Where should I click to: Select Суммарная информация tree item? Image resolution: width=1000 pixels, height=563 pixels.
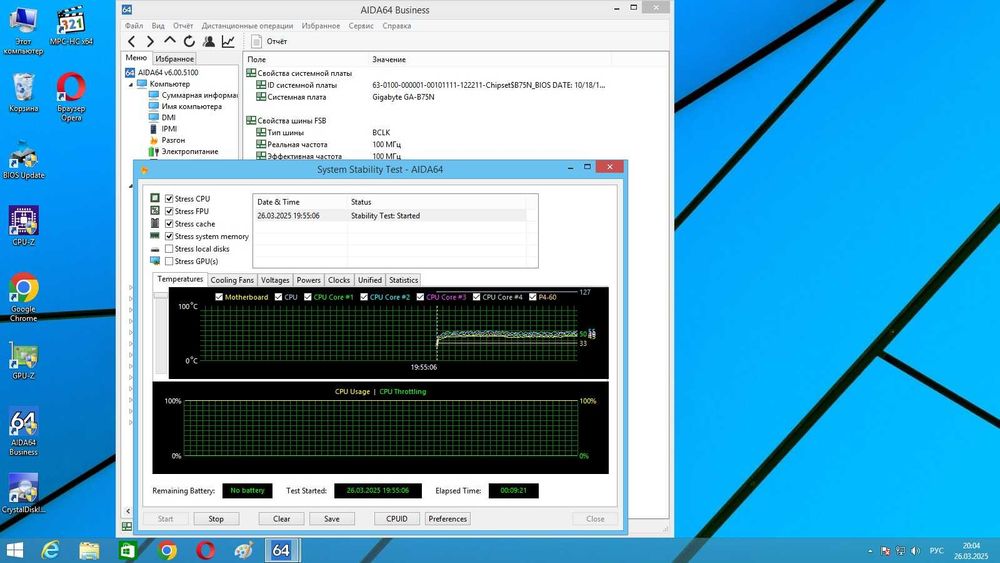[x=193, y=95]
